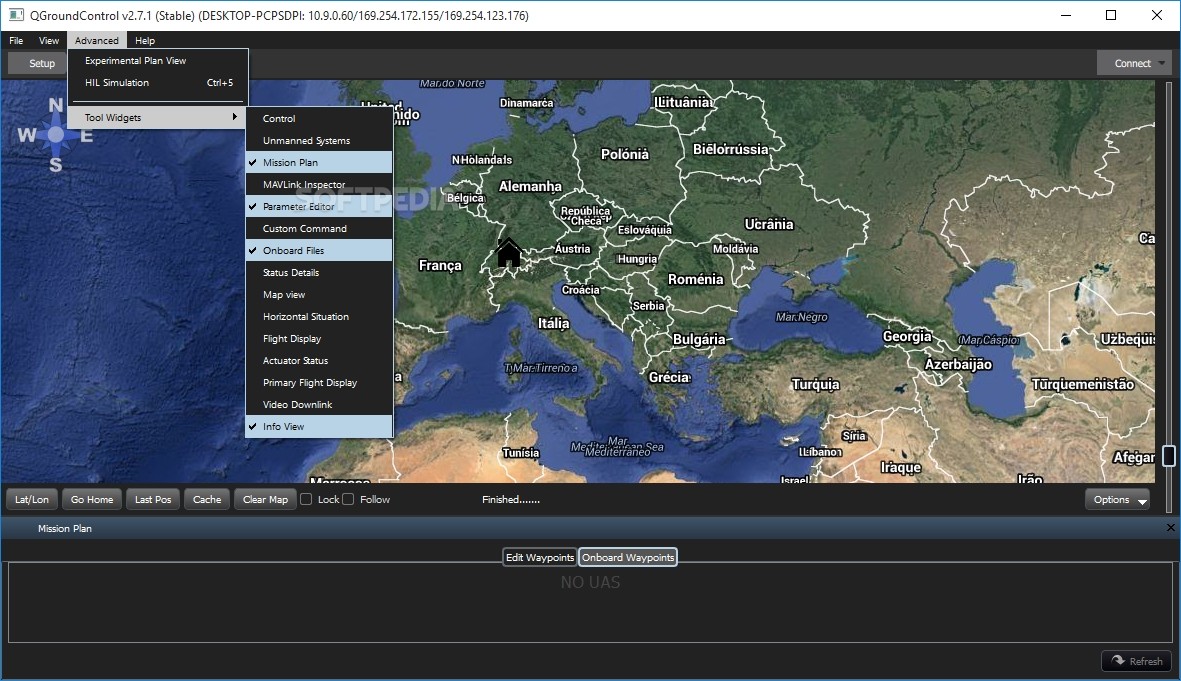This screenshot has height=681, width=1181.
Task: Toggle Info View widget off
Action: point(319,426)
